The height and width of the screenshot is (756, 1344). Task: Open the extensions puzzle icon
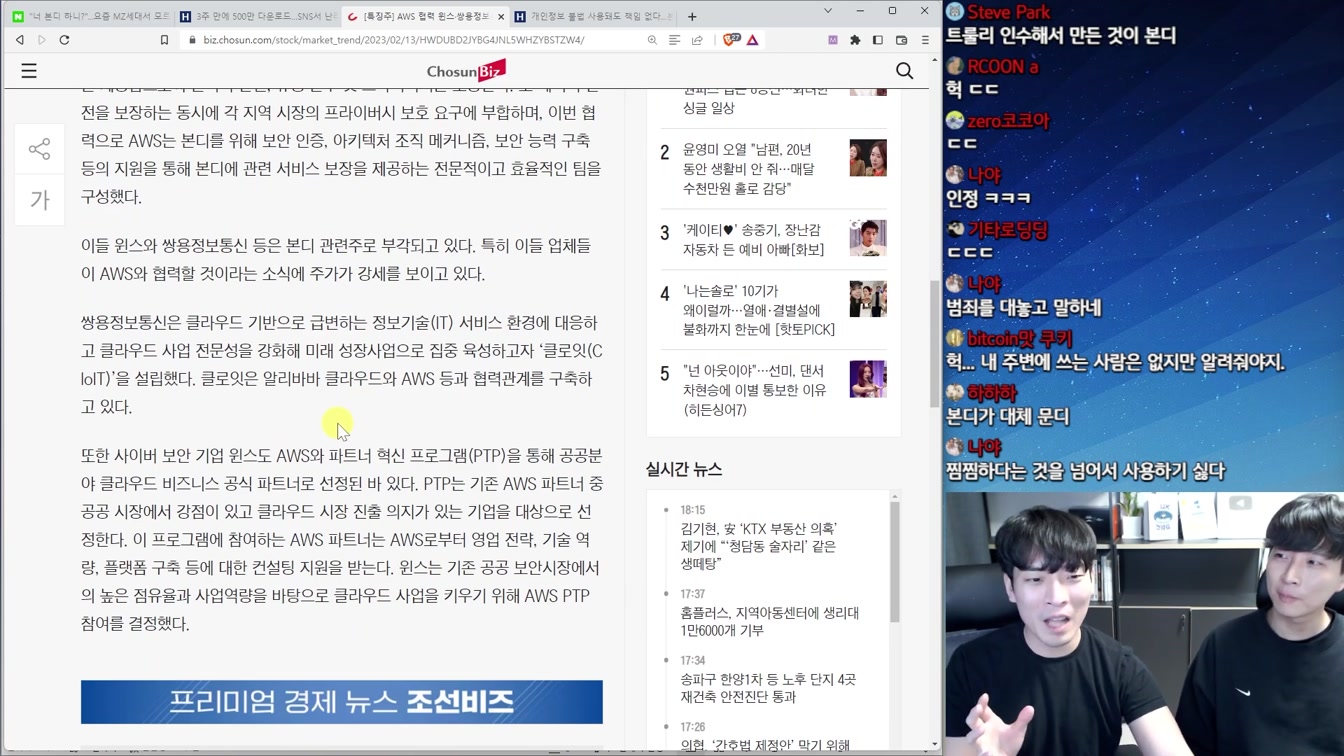point(855,40)
